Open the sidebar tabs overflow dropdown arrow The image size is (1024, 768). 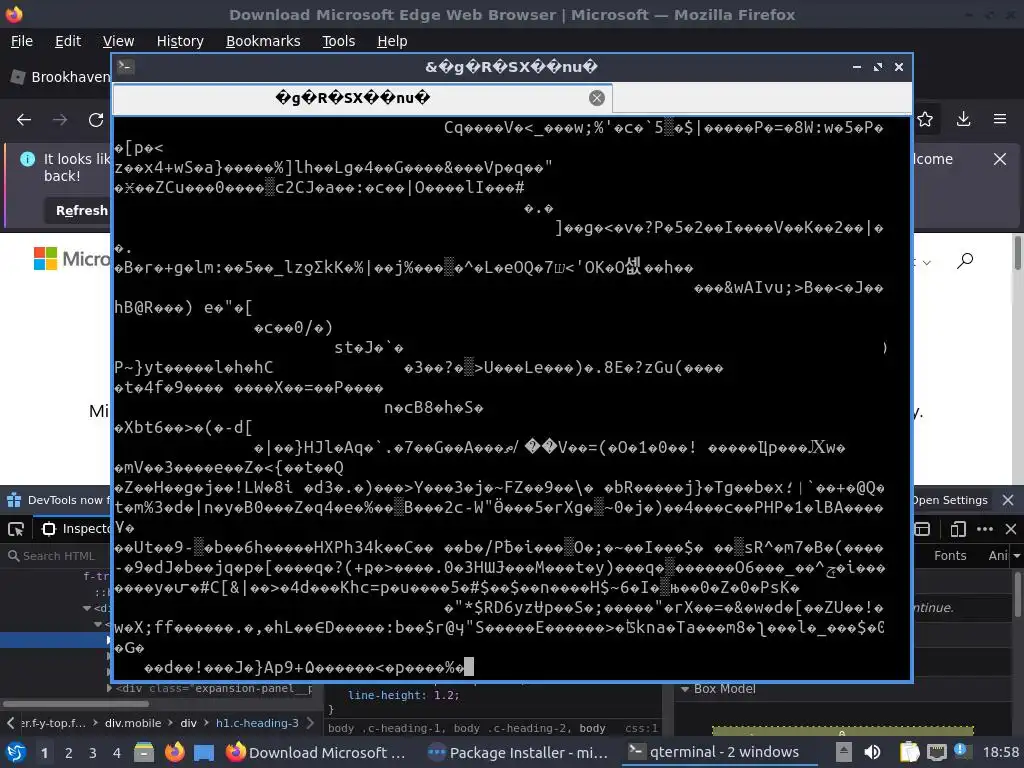click(x=1016, y=556)
